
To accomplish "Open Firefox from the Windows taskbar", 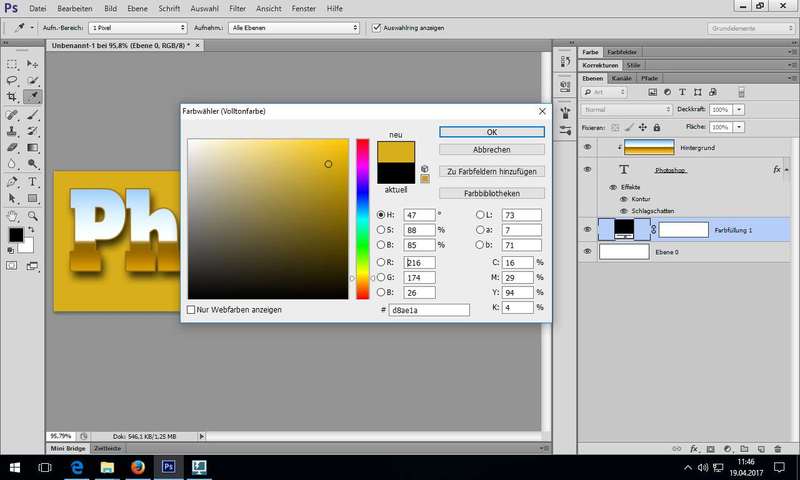I will [138, 466].
